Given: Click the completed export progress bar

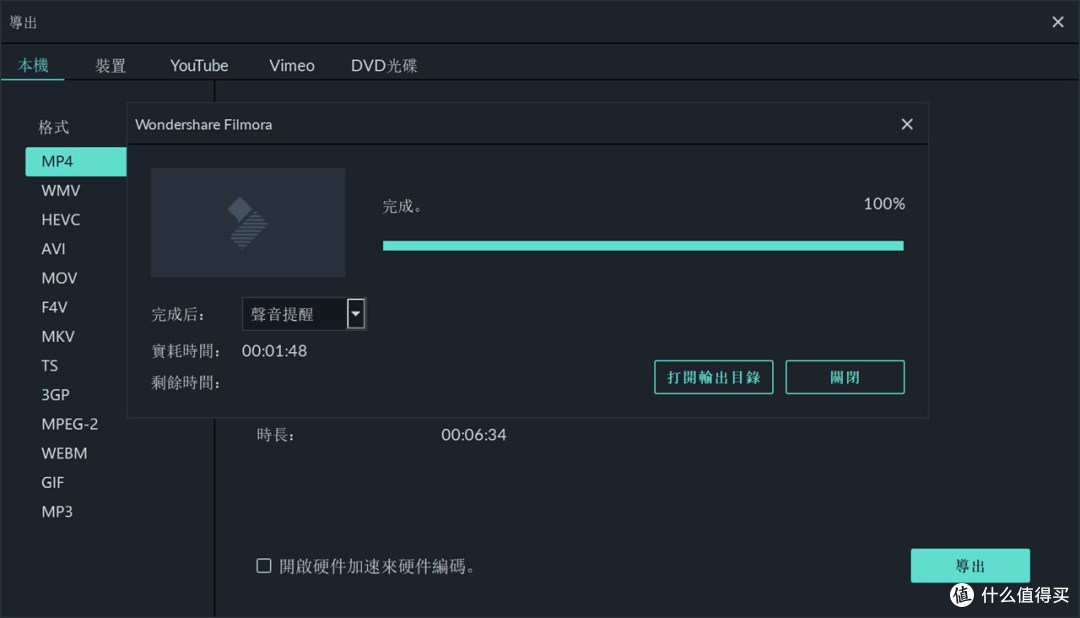Looking at the screenshot, I should pyautogui.click(x=643, y=246).
